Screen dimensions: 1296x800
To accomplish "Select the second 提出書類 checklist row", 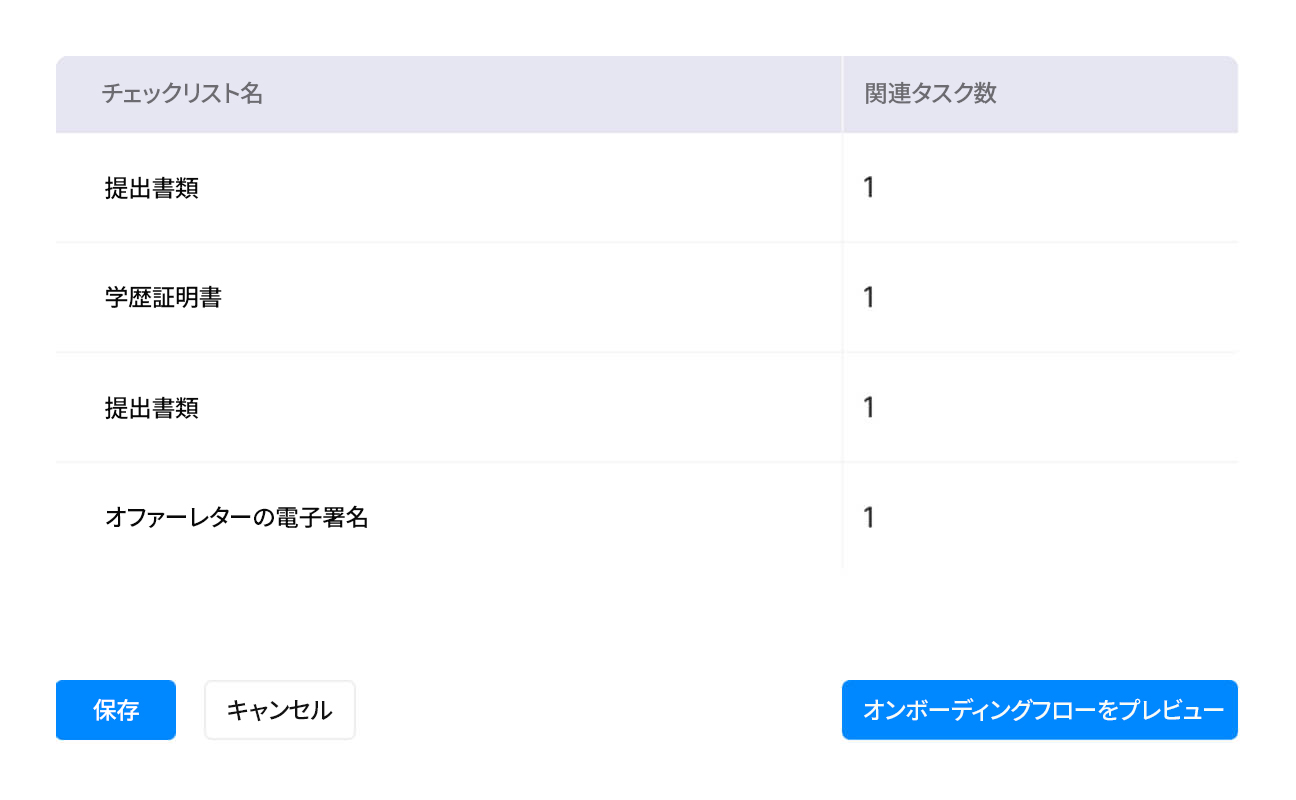I will tap(149, 407).
